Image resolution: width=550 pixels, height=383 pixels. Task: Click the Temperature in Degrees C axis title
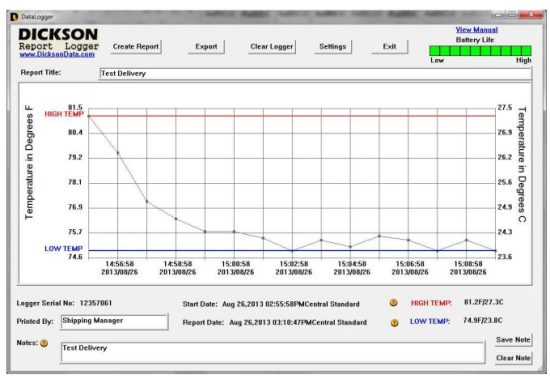pyautogui.click(x=522, y=164)
